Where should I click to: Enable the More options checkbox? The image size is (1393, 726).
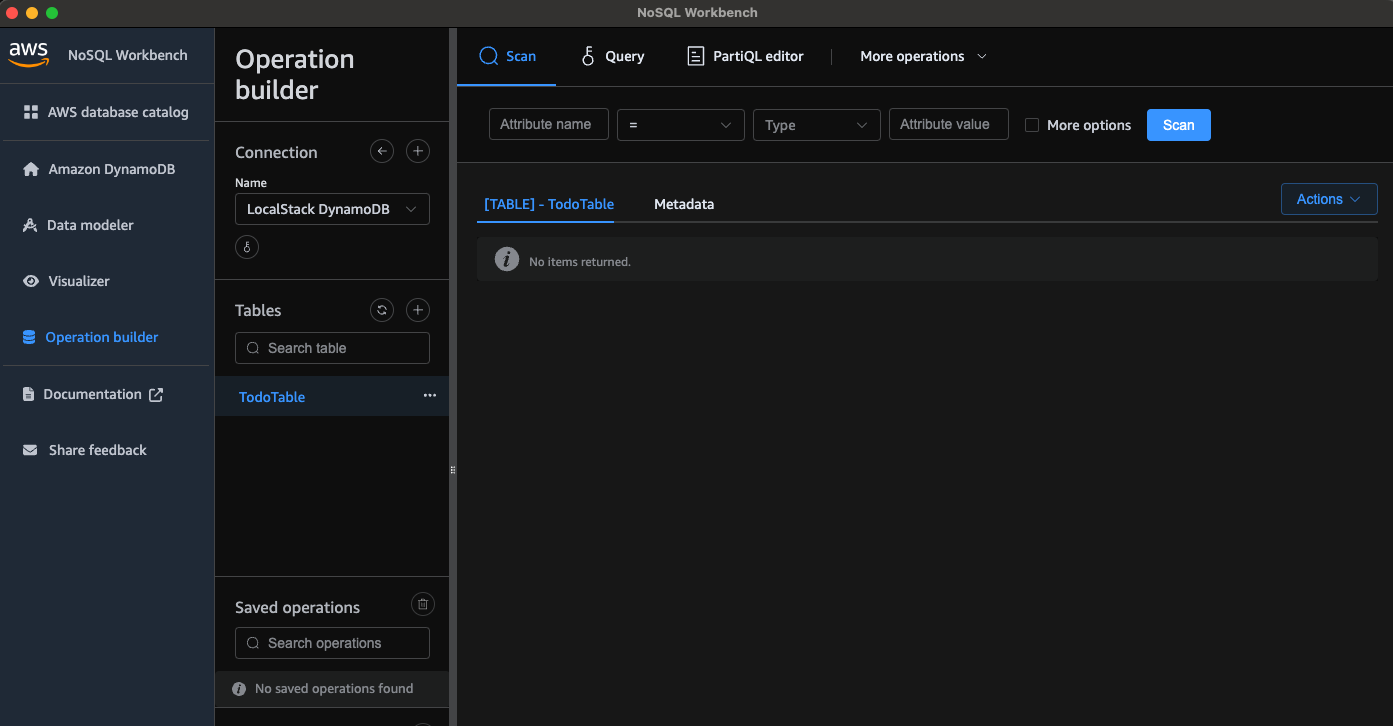click(x=1032, y=125)
